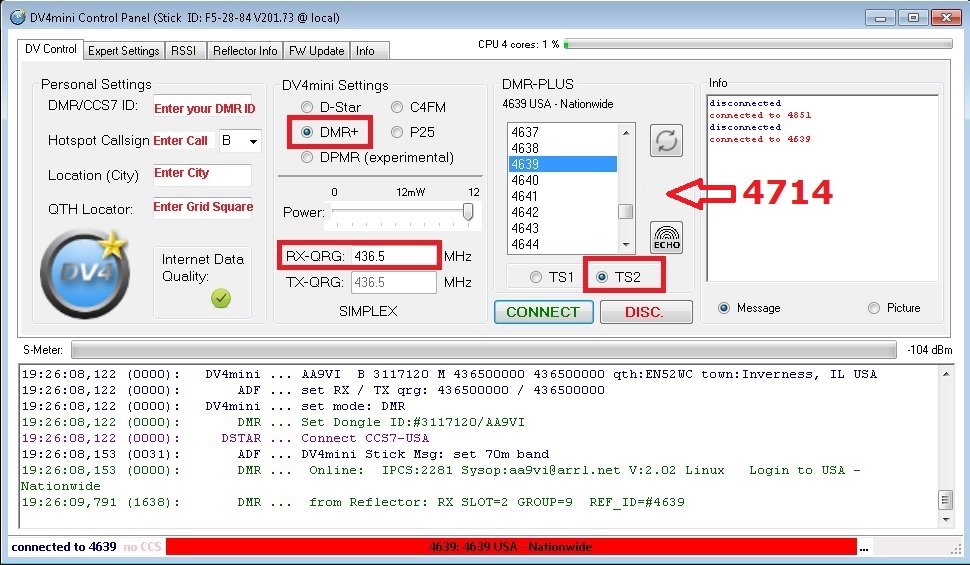Open the Expert Settings tab
970x565 pixels.
pos(124,51)
